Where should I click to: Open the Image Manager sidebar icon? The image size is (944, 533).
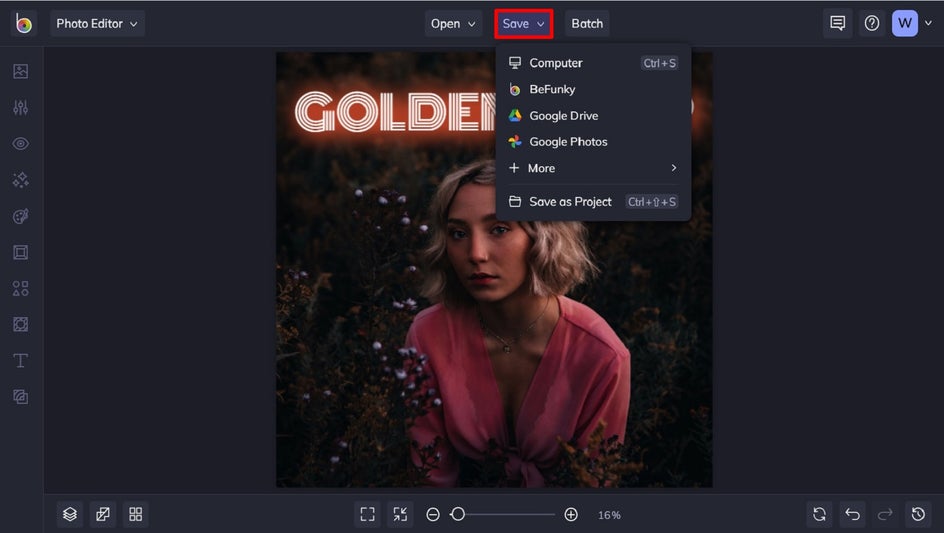(x=21, y=72)
